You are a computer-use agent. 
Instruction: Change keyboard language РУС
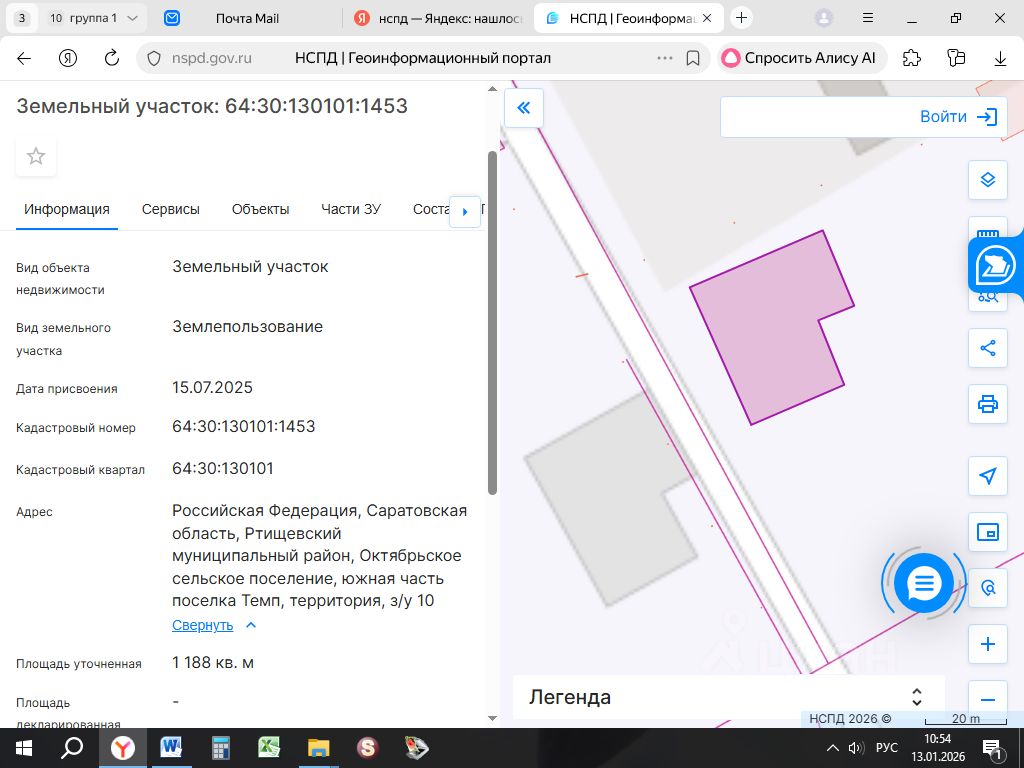click(x=887, y=748)
